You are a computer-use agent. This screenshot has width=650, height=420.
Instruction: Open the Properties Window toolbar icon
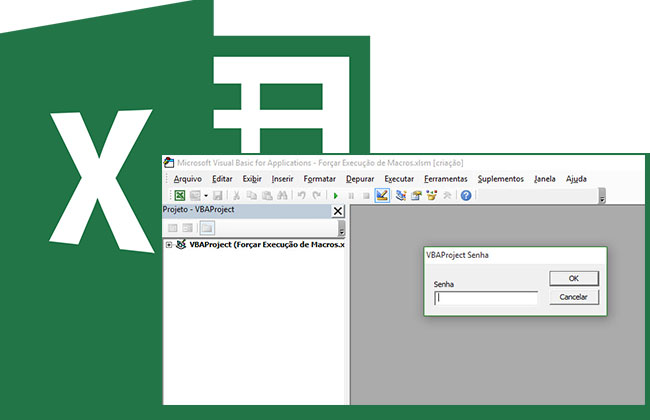416,195
